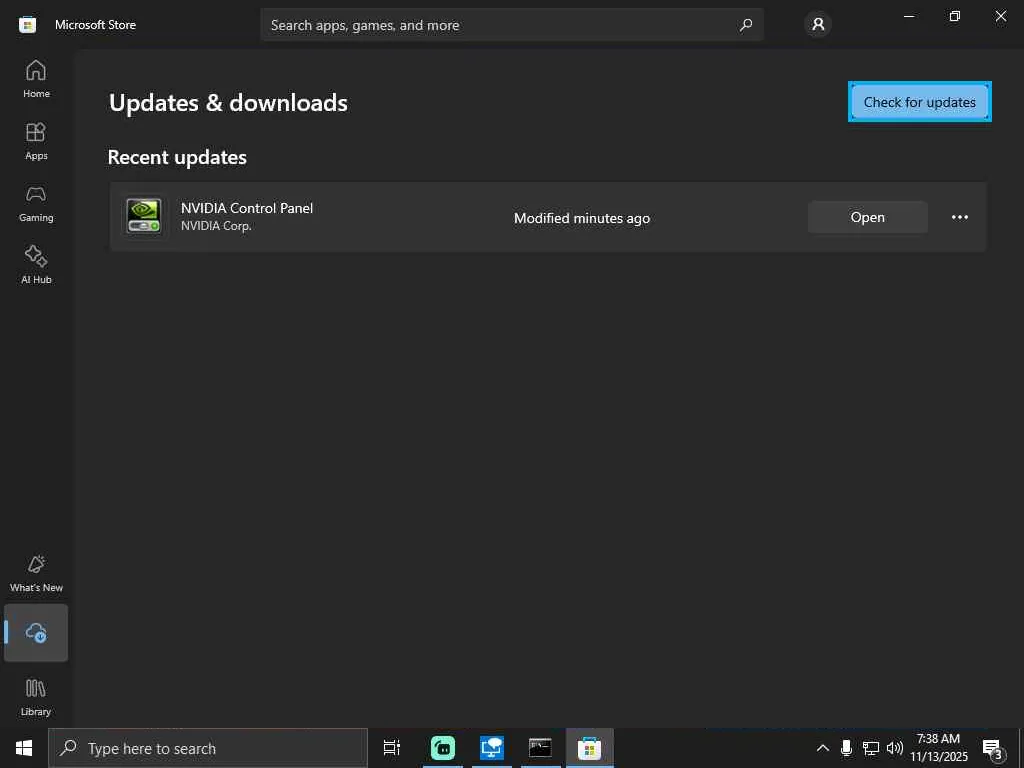1024x768 pixels.
Task: Click the NVIDIA Control Panel title text
Action: [247, 208]
